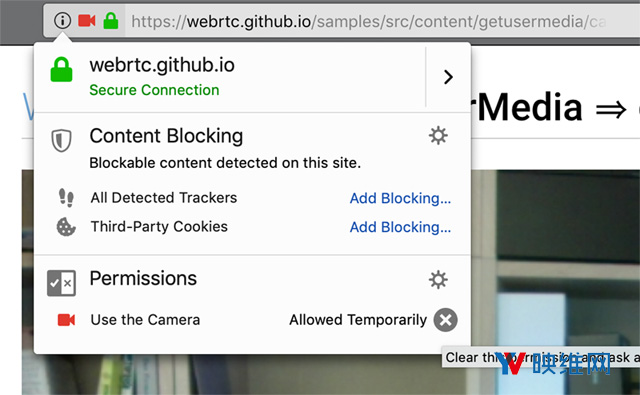Click the Permissions checkmark-and-x icon
The width and height of the screenshot is (640, 395).
(61, 283)
